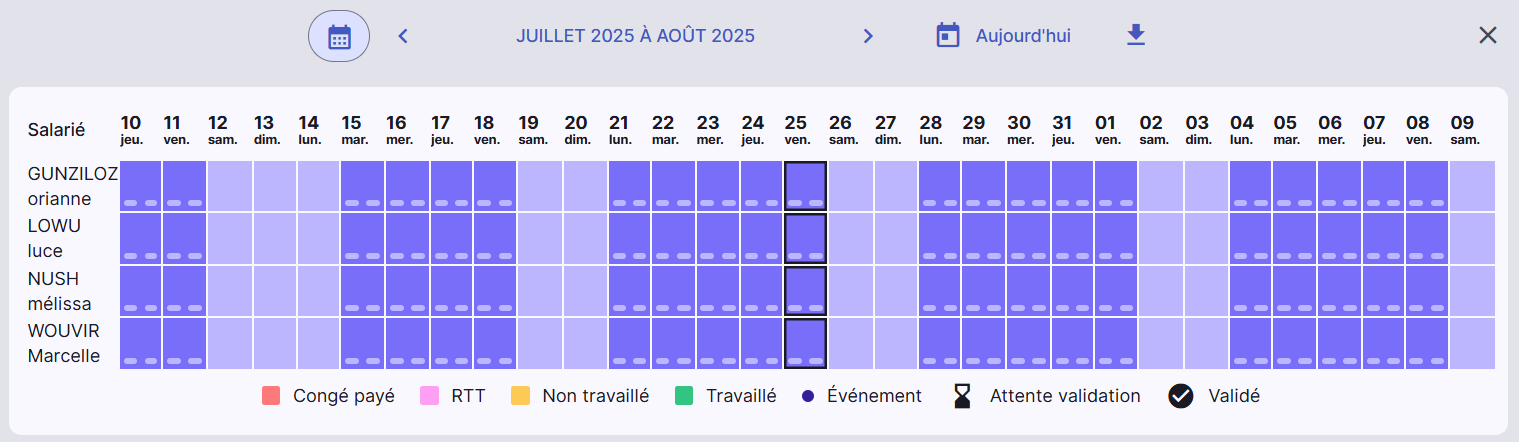
Task: Click the Validé checkmark icon
Action: (x=1181, y=396)
